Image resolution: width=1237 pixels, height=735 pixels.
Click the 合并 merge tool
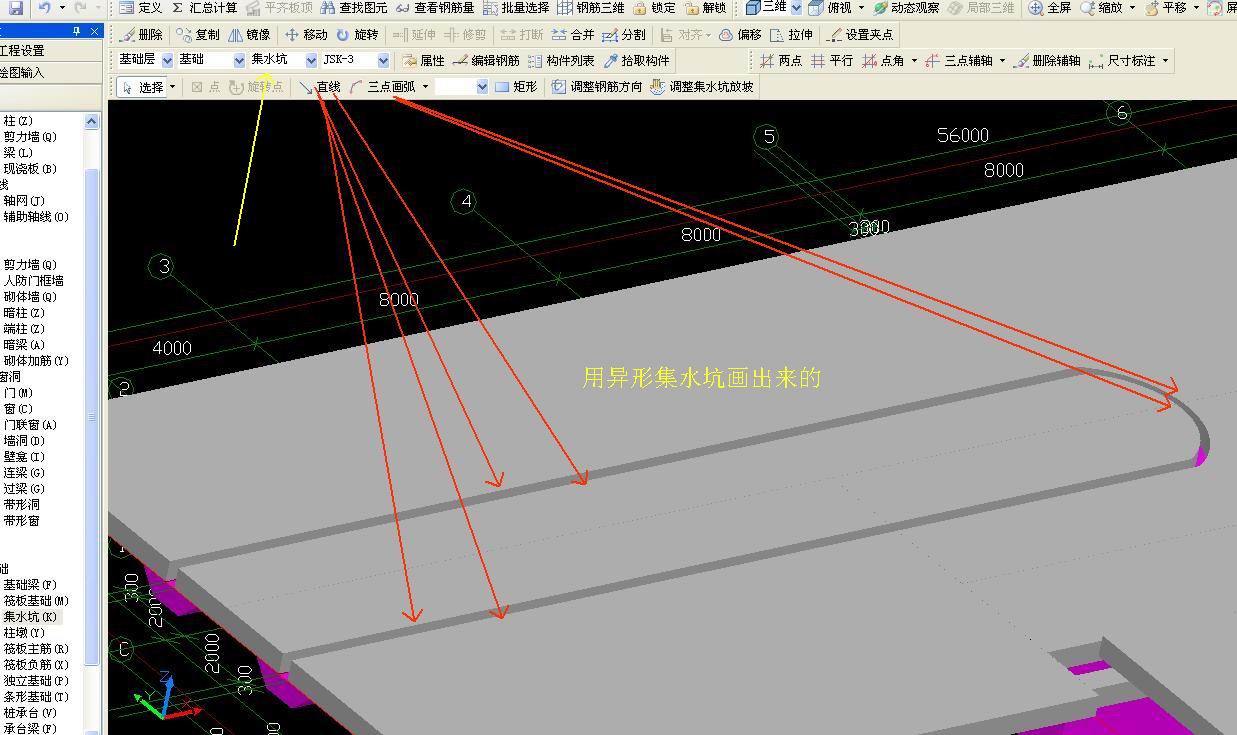572,34
